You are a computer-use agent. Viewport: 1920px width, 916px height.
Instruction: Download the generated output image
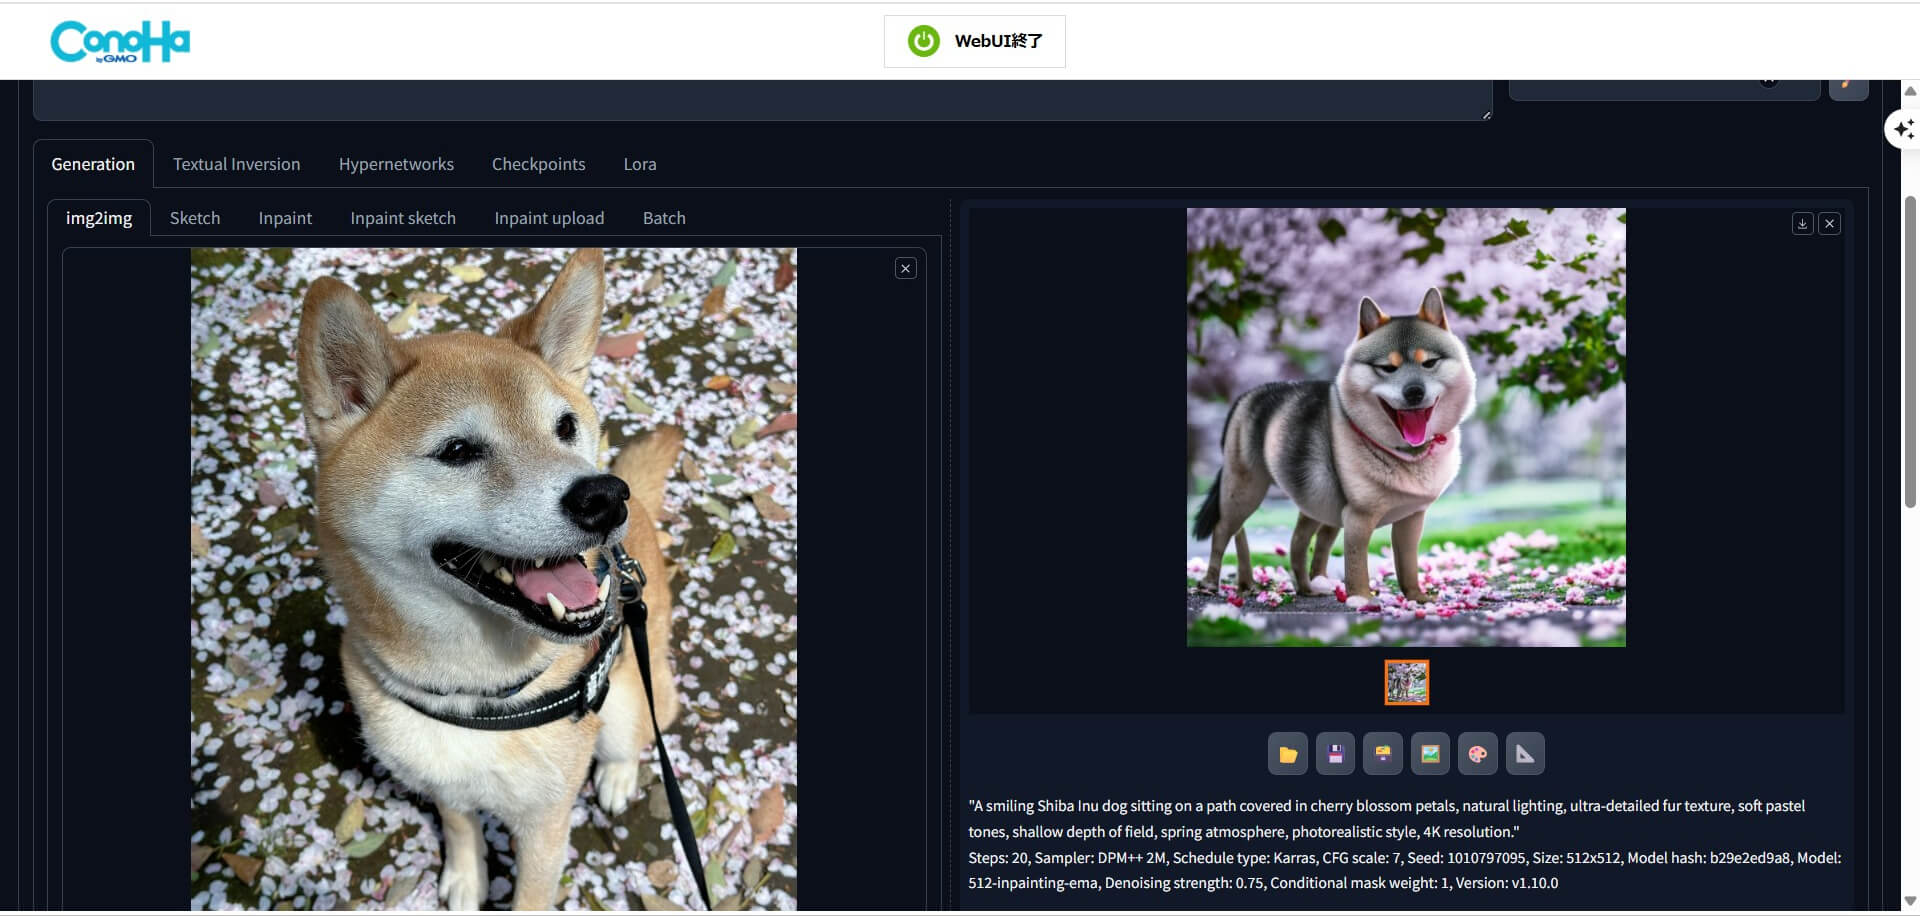pos(1802,224)
